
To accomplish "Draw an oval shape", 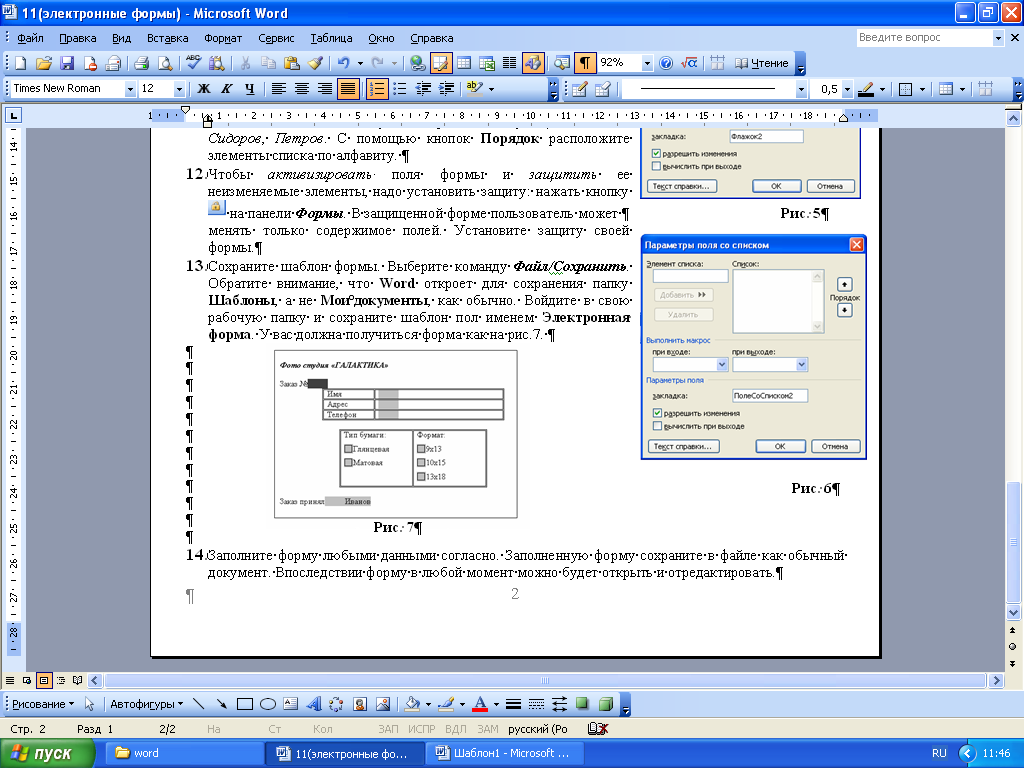I will (268, 704).
